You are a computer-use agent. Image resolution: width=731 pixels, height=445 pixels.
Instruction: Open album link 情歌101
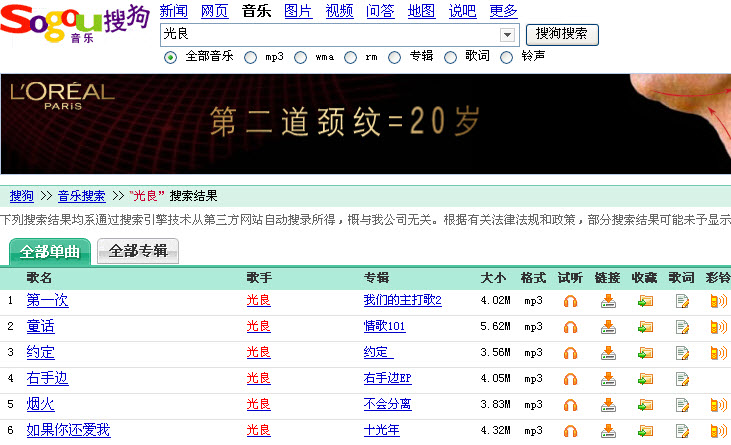(385, 326)
